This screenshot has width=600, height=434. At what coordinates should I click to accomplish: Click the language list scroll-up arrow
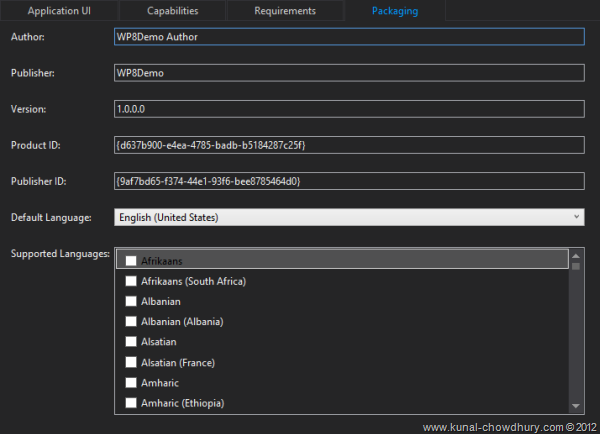click(x=576, y=254)
